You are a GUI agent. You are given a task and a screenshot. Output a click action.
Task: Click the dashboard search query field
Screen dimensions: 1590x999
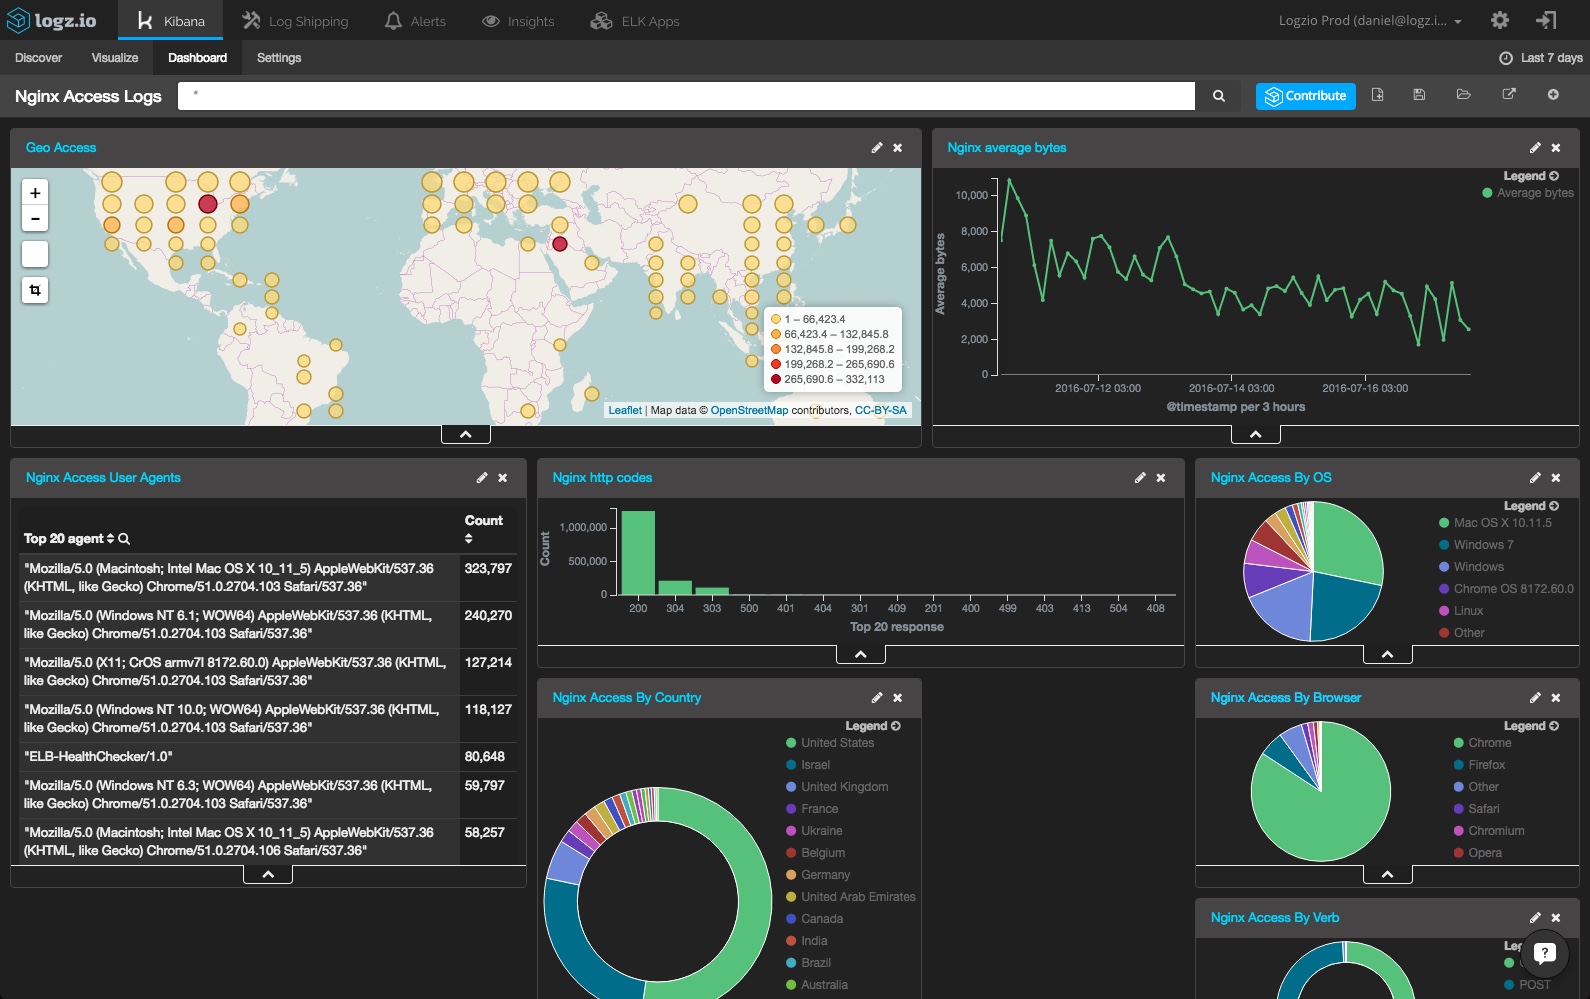click(686, 96)
